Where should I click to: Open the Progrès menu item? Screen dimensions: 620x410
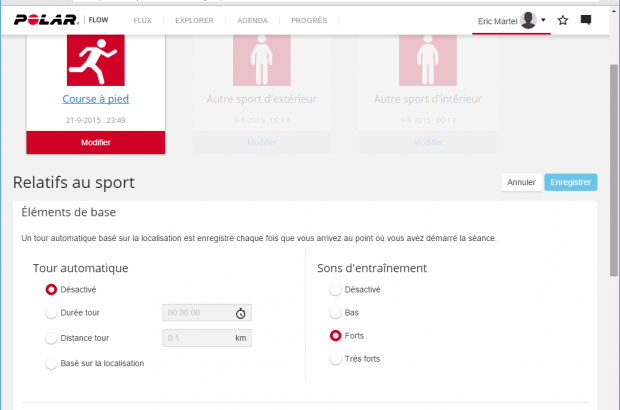pos(308,20)
